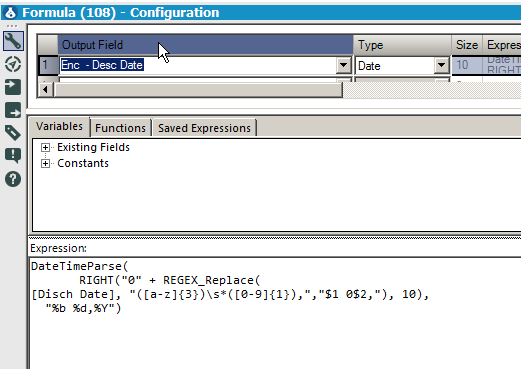This screenshot has width=521, height=369.
Task: Open the Output Field name dropdown arrow
Action: click(344, 65)
